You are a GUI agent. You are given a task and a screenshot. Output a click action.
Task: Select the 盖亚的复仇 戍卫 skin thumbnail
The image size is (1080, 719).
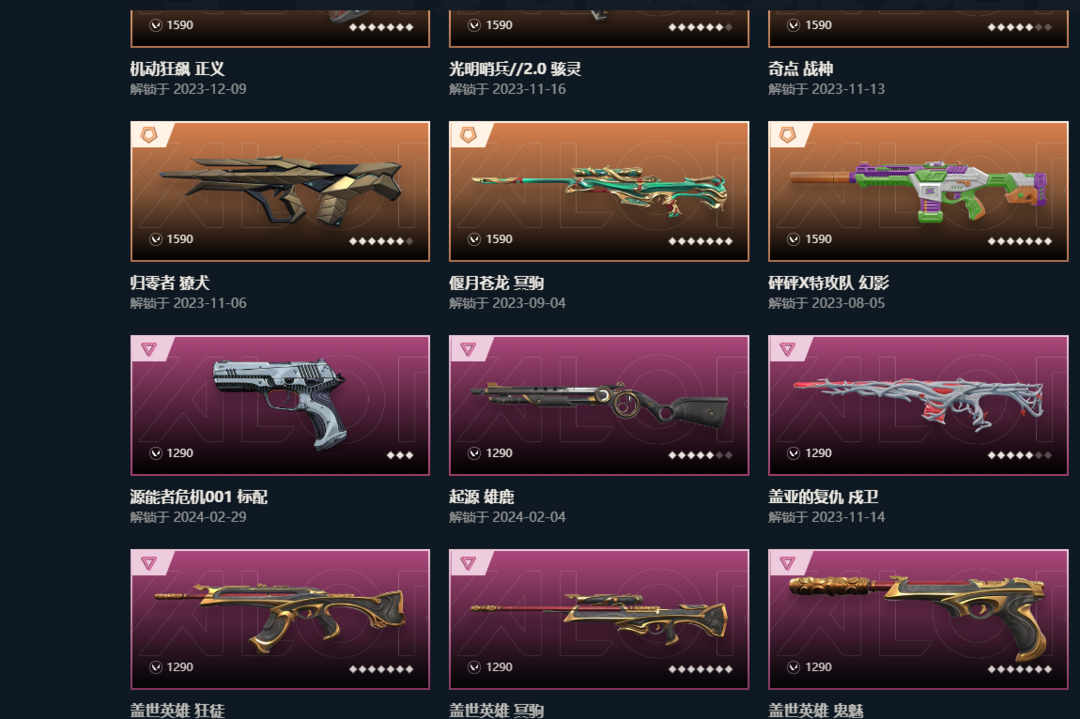tap(918, 406)
